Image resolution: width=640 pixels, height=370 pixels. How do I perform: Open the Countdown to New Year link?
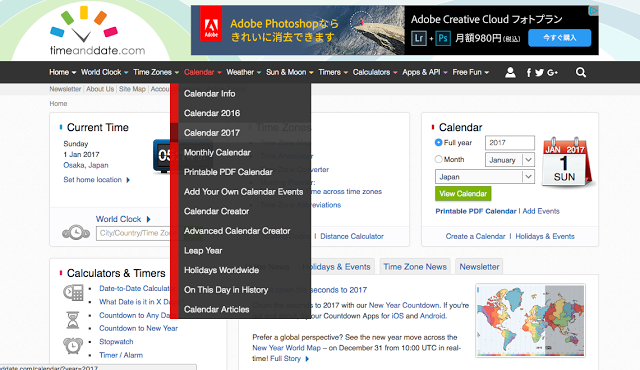click(x=138, y=328)
